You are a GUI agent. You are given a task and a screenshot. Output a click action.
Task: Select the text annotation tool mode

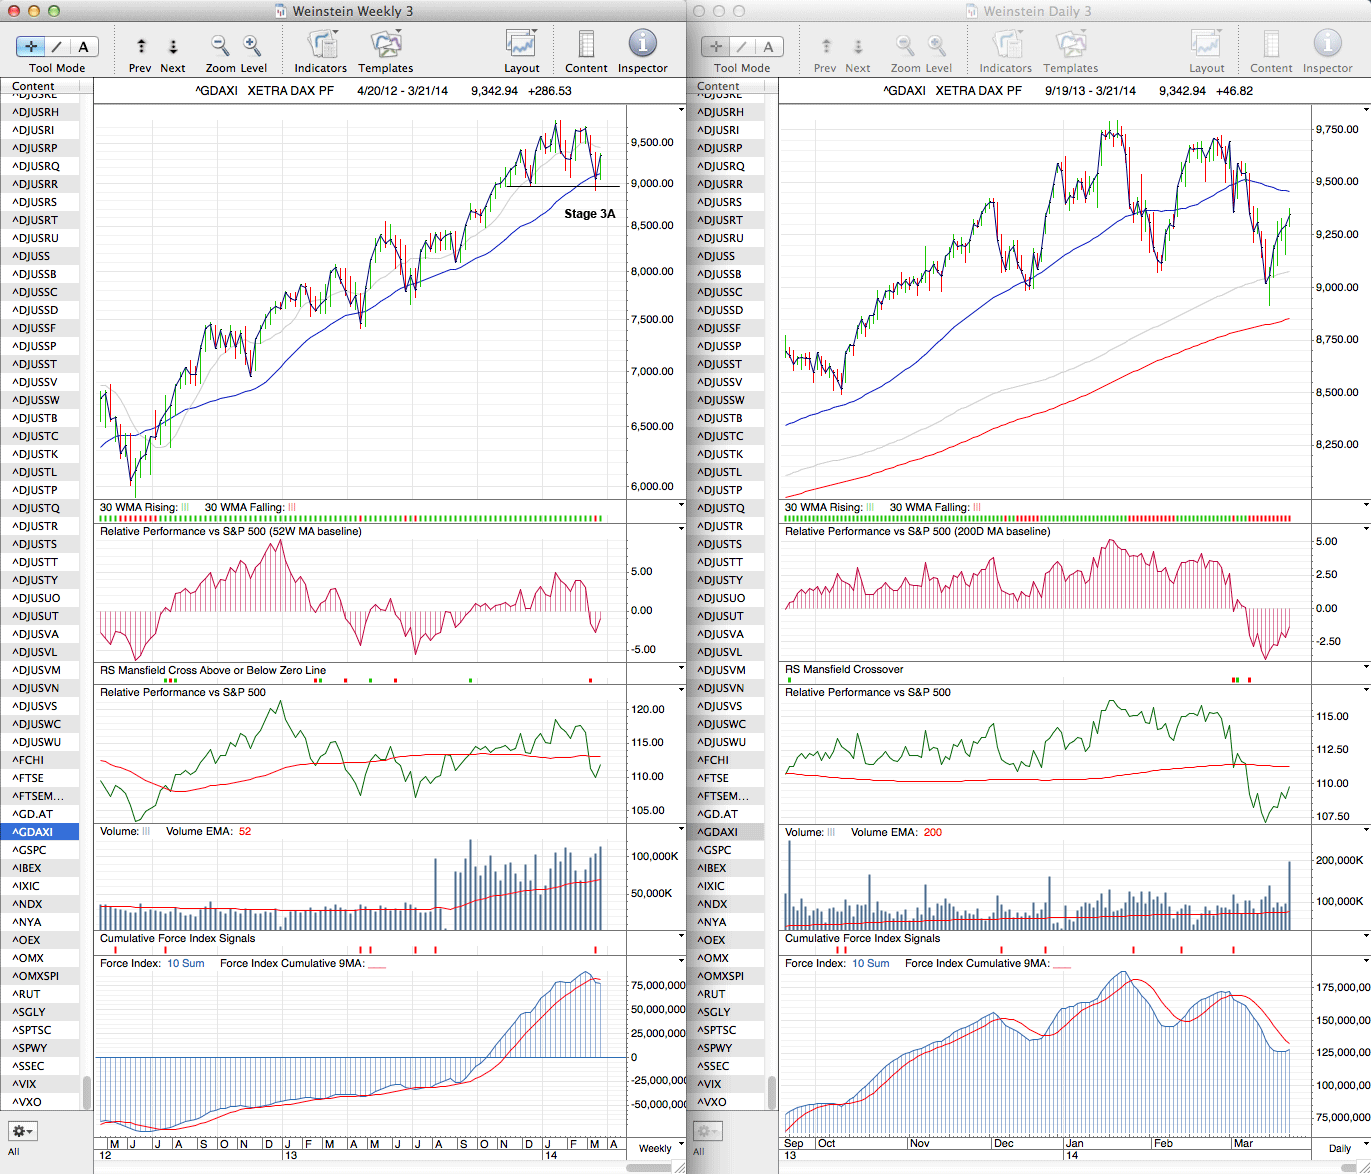point(83,46)
